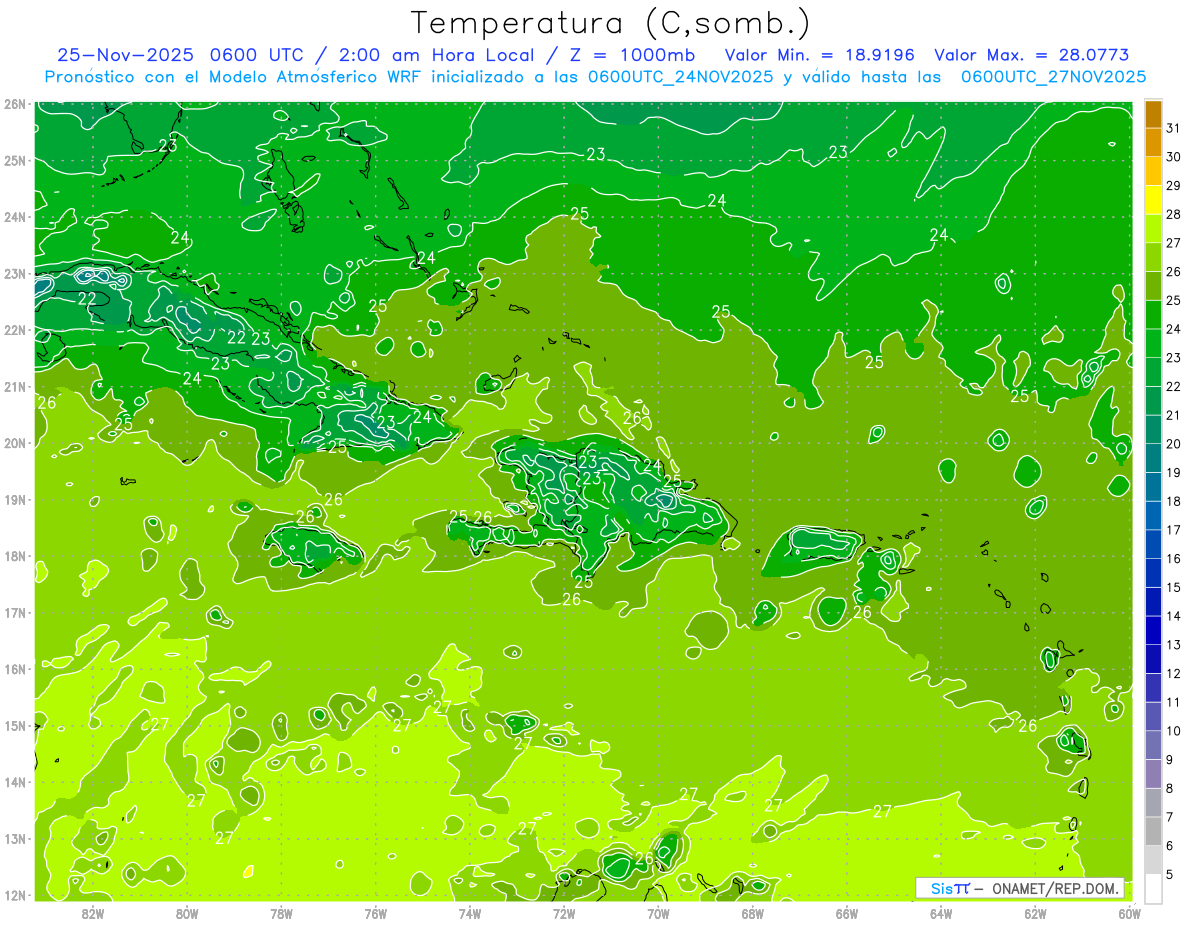The image size is (1200, 927).
Task: Click the longitude label 68W
Action: tap(753, 913)
